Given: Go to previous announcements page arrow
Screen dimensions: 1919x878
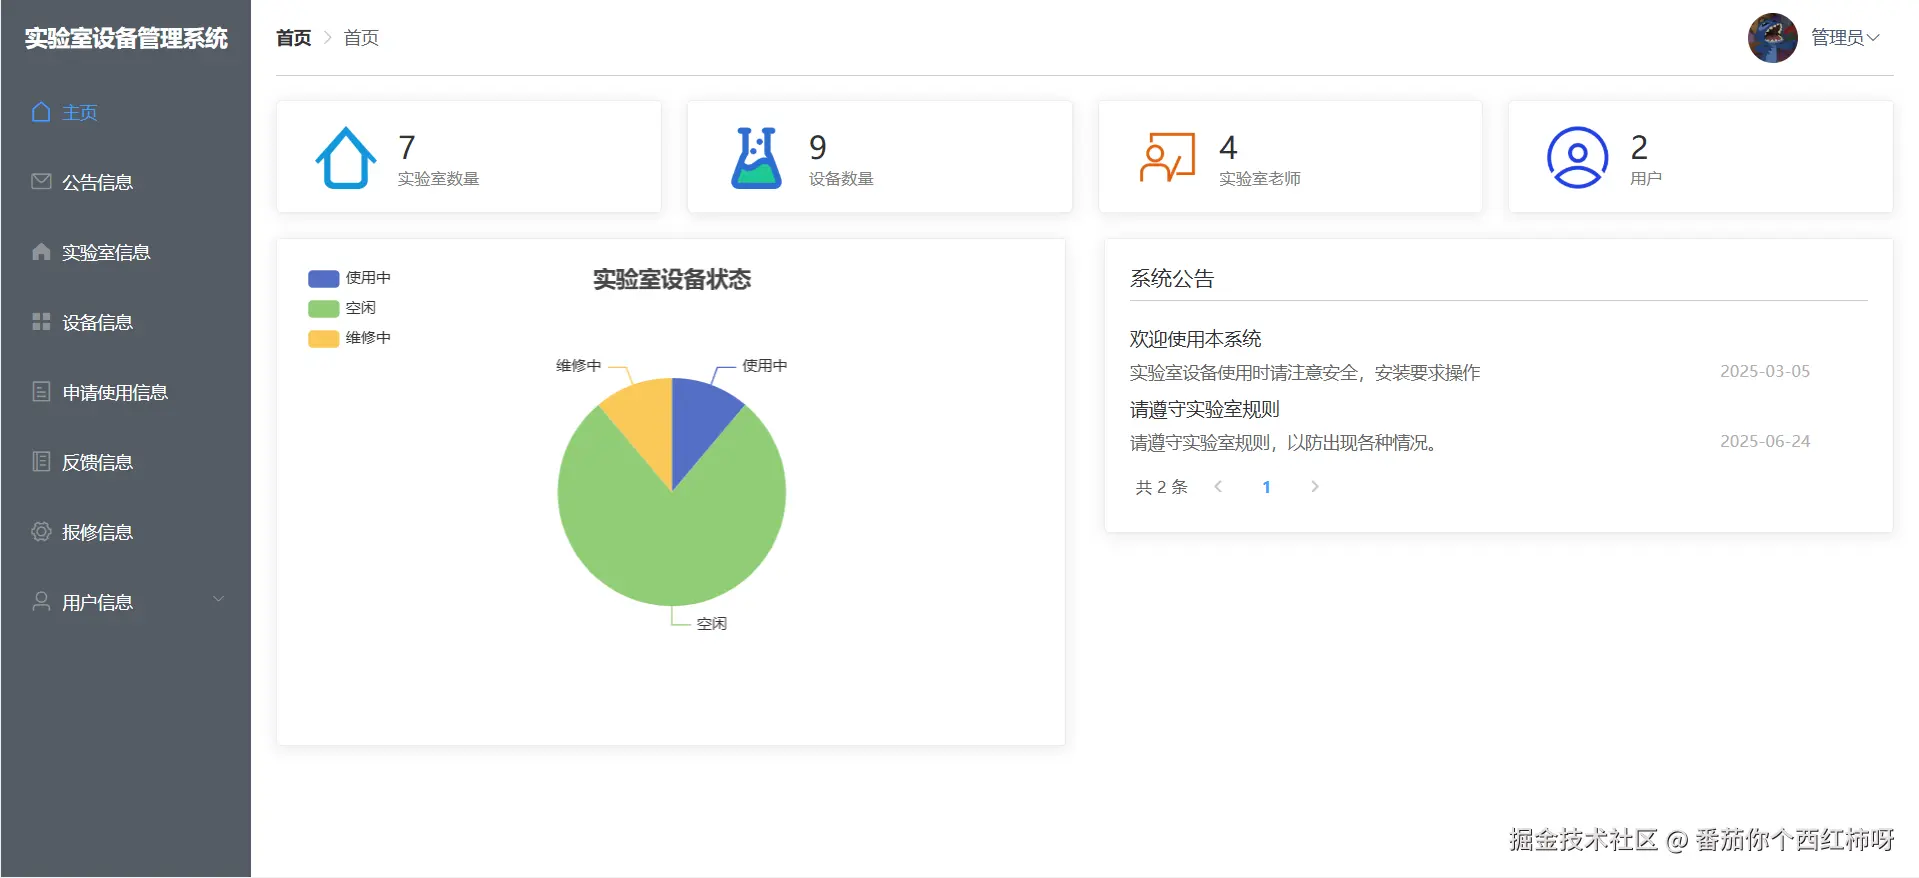Looking at the screenshot, I should pos(1218,487).
